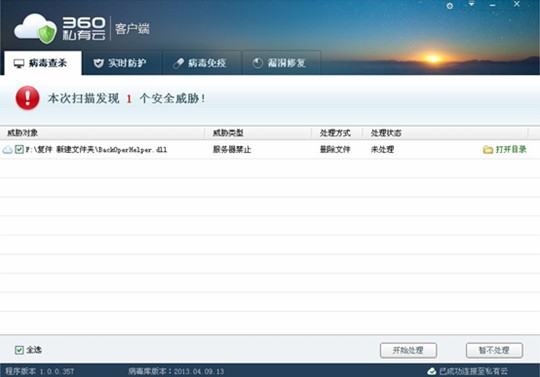Sort by the 威胁类型 column header
This screenshot has width=540, height=377.
click(x=258, y=133)
